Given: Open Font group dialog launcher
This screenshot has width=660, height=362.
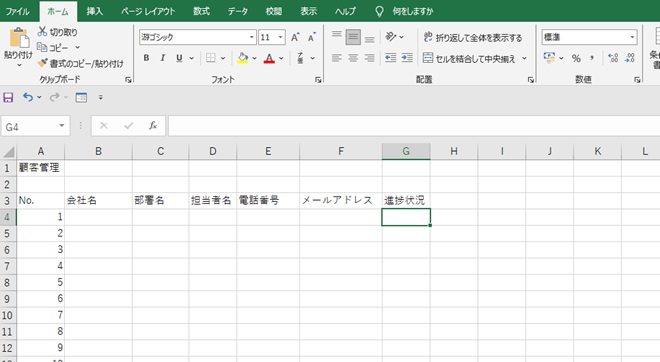Looking at the screenshot, I should pyautogui.click(x=318, y=80).
